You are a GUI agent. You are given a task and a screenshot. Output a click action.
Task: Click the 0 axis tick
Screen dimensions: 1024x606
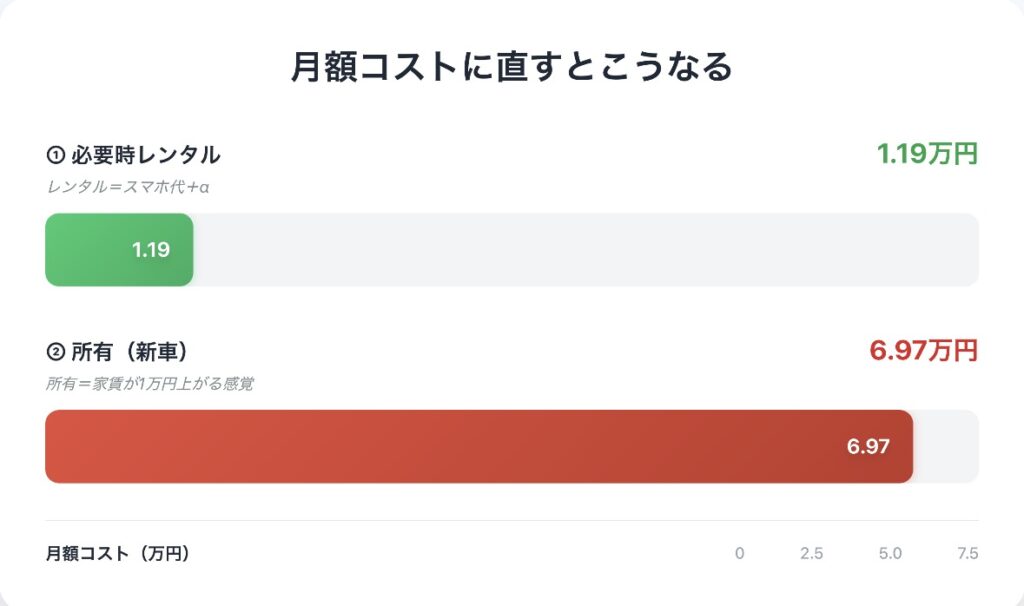739,554
